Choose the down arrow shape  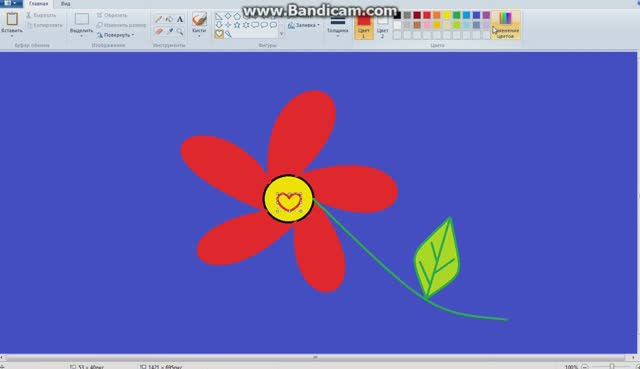click(219, 25)
